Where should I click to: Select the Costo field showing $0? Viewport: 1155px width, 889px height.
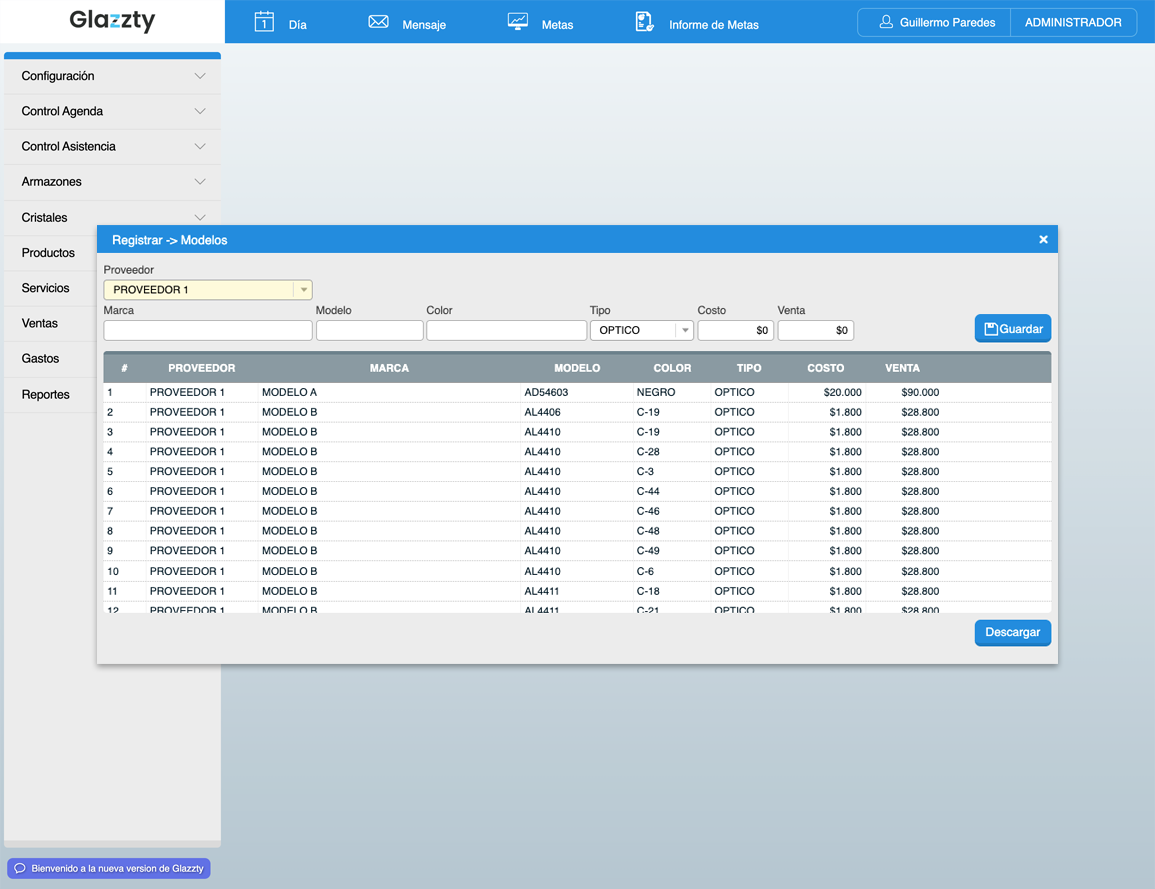[735, 330]
